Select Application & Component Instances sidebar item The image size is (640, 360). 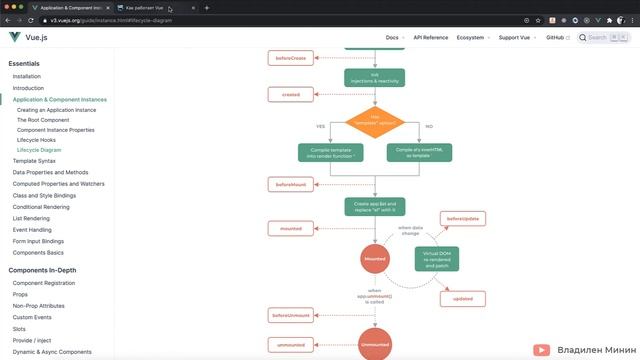tap(60, 100)
